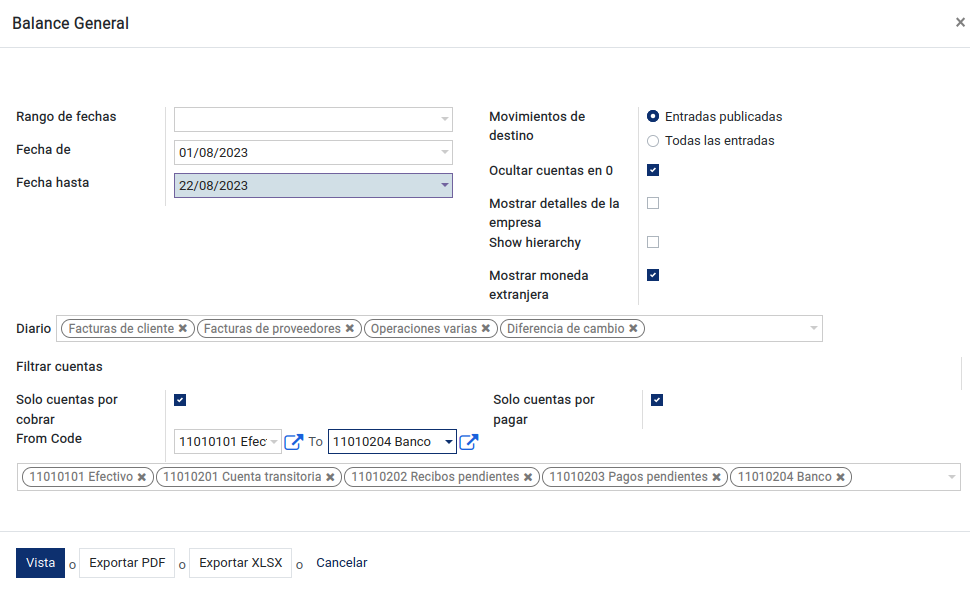Click Exportar XLSX button

click(x=241, y=563)
